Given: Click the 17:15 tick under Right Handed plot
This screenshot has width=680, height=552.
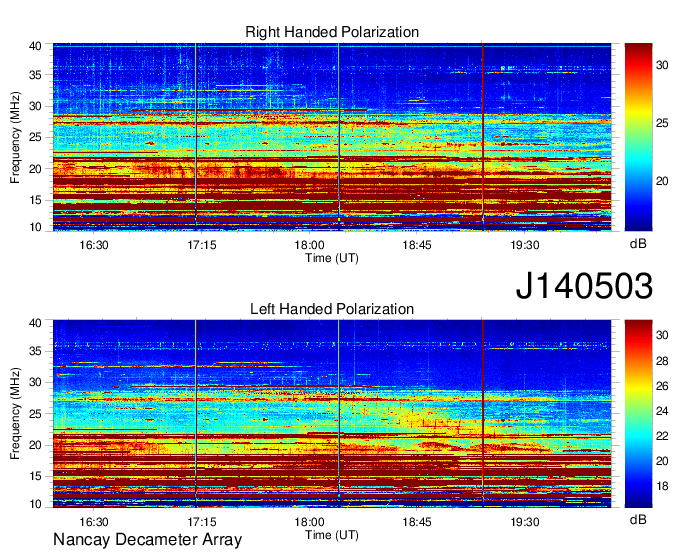Looking at the screenshot, I should click(202, 245).
